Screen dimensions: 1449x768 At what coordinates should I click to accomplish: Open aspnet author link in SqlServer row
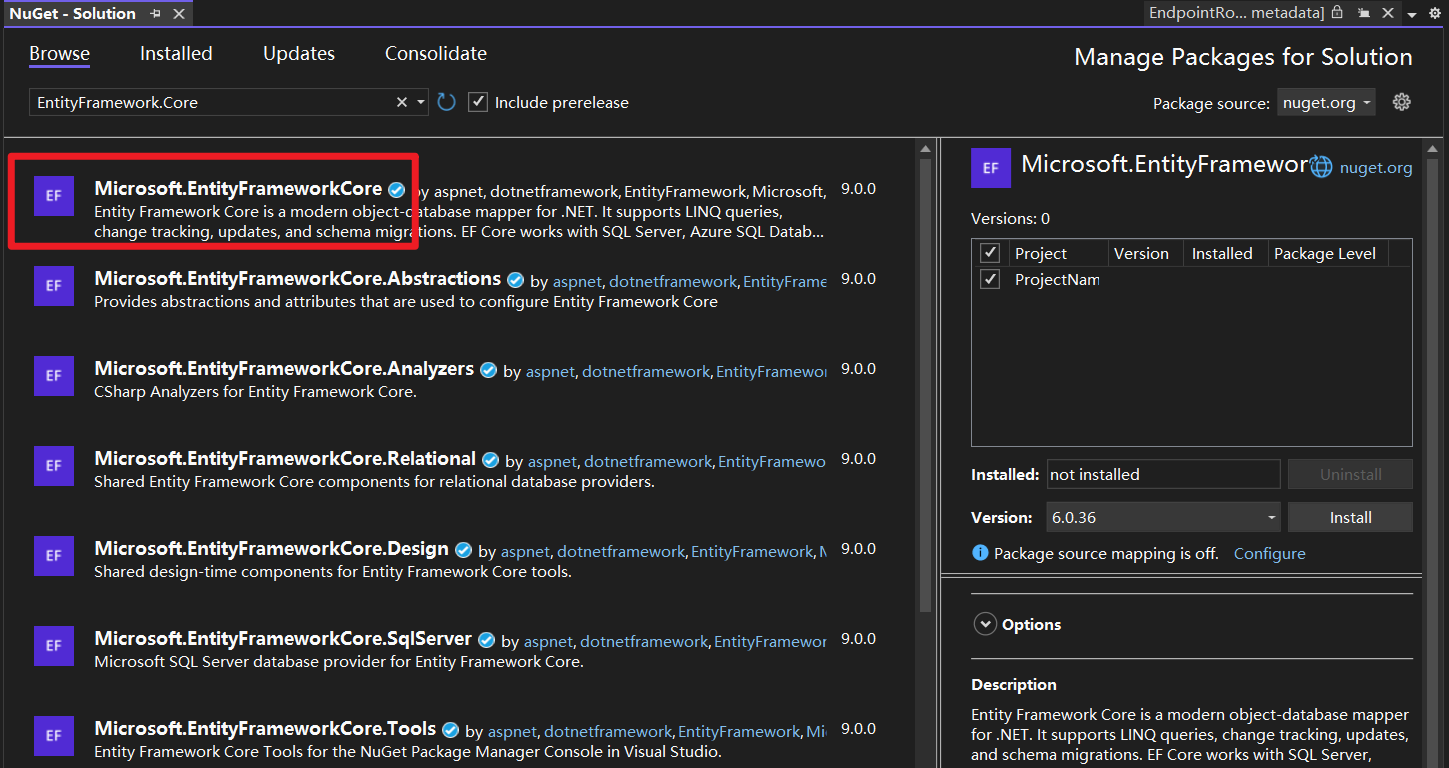pos(548,641)
